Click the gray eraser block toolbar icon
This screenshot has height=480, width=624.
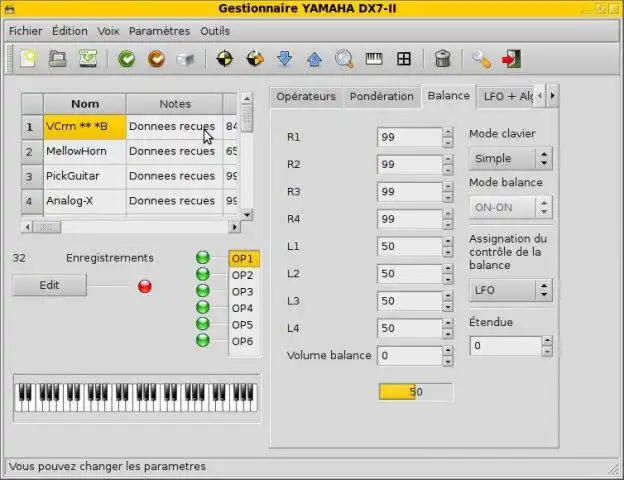coord(185,59)
